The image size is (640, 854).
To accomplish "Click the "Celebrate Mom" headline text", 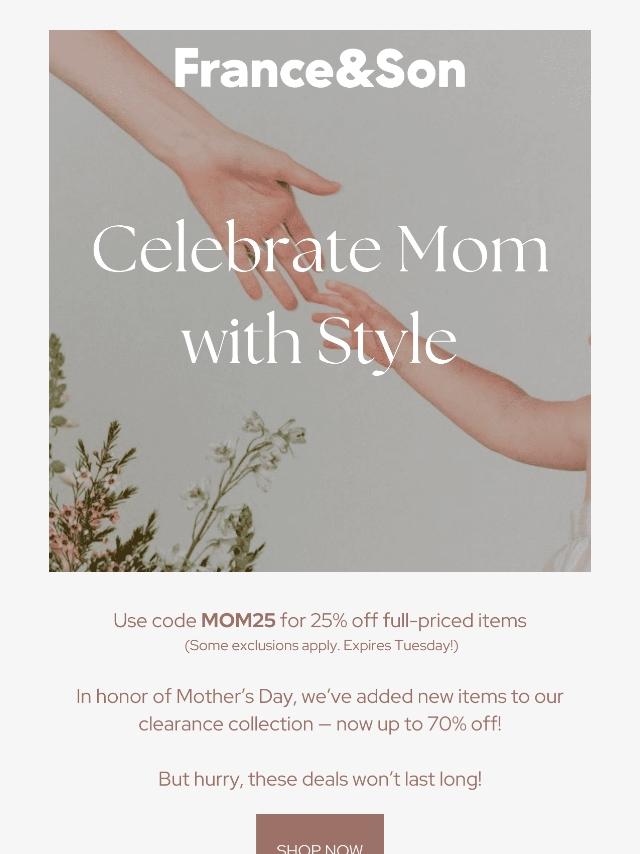I will pos(320,248).
